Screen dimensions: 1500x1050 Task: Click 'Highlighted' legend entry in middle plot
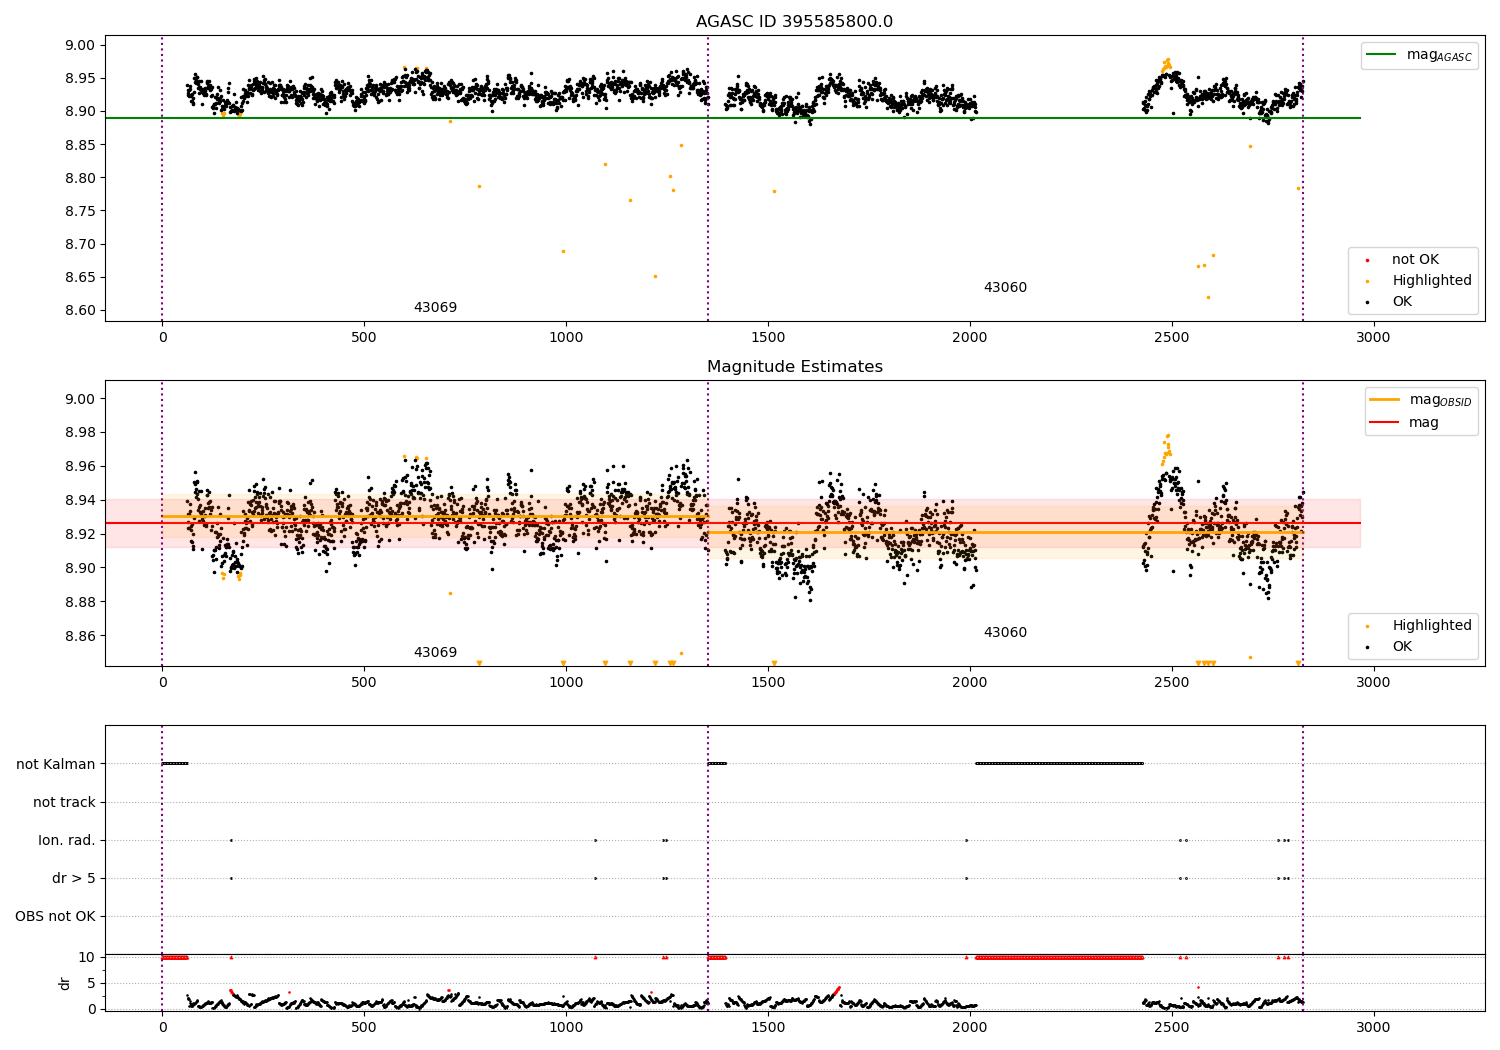(1431, 626)
